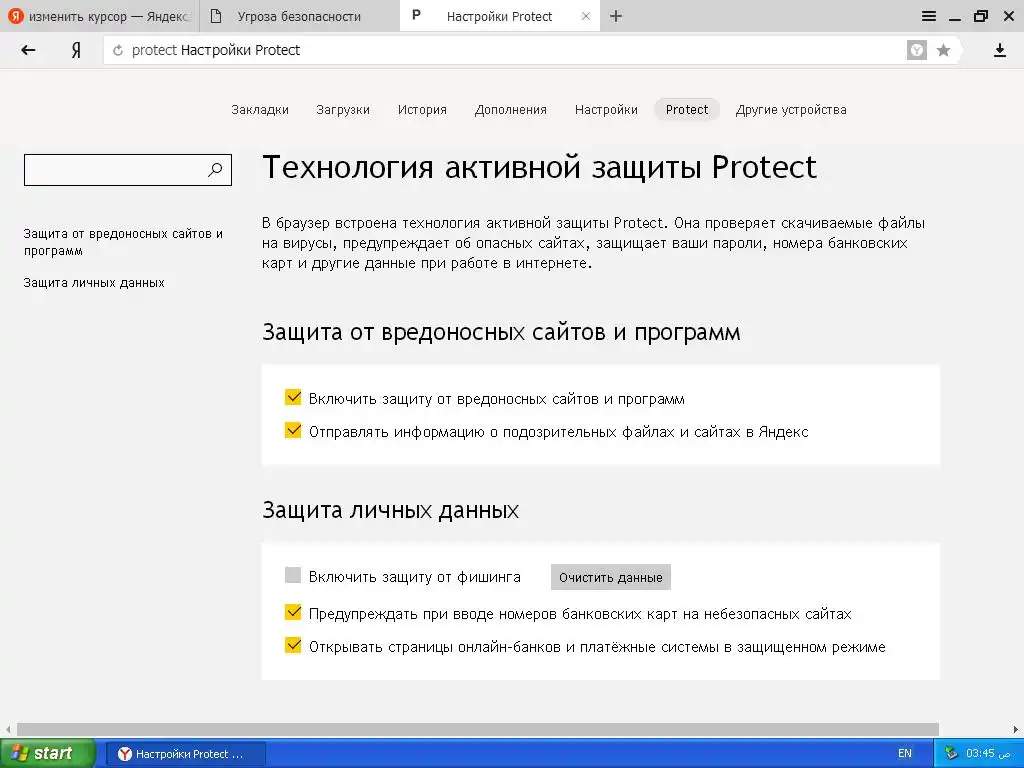Open the Дополнения section

(x=511, y=110)
